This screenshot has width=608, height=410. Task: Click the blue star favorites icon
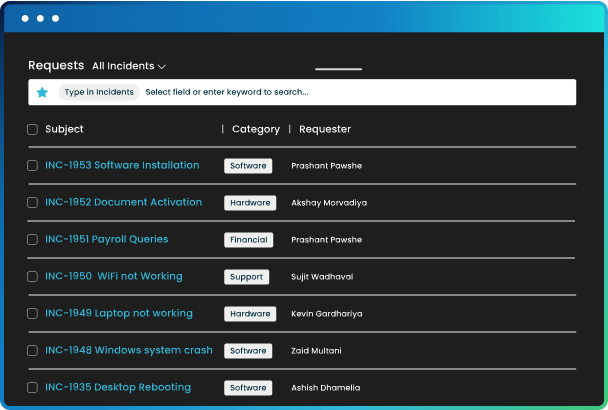[42, 92]
